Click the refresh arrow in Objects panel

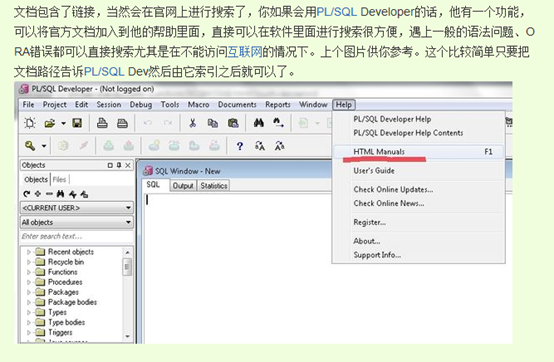(26, 194)
